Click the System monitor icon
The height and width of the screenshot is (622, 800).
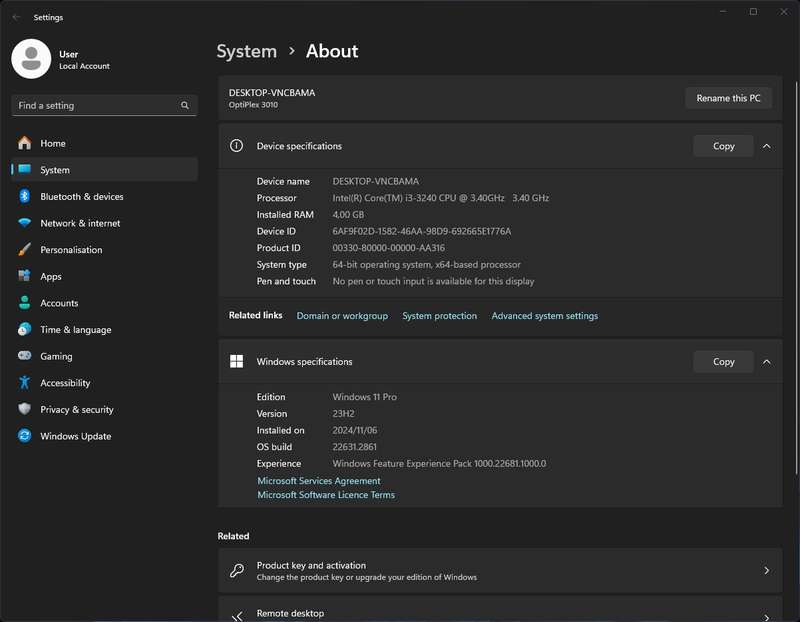coord(24,169)
